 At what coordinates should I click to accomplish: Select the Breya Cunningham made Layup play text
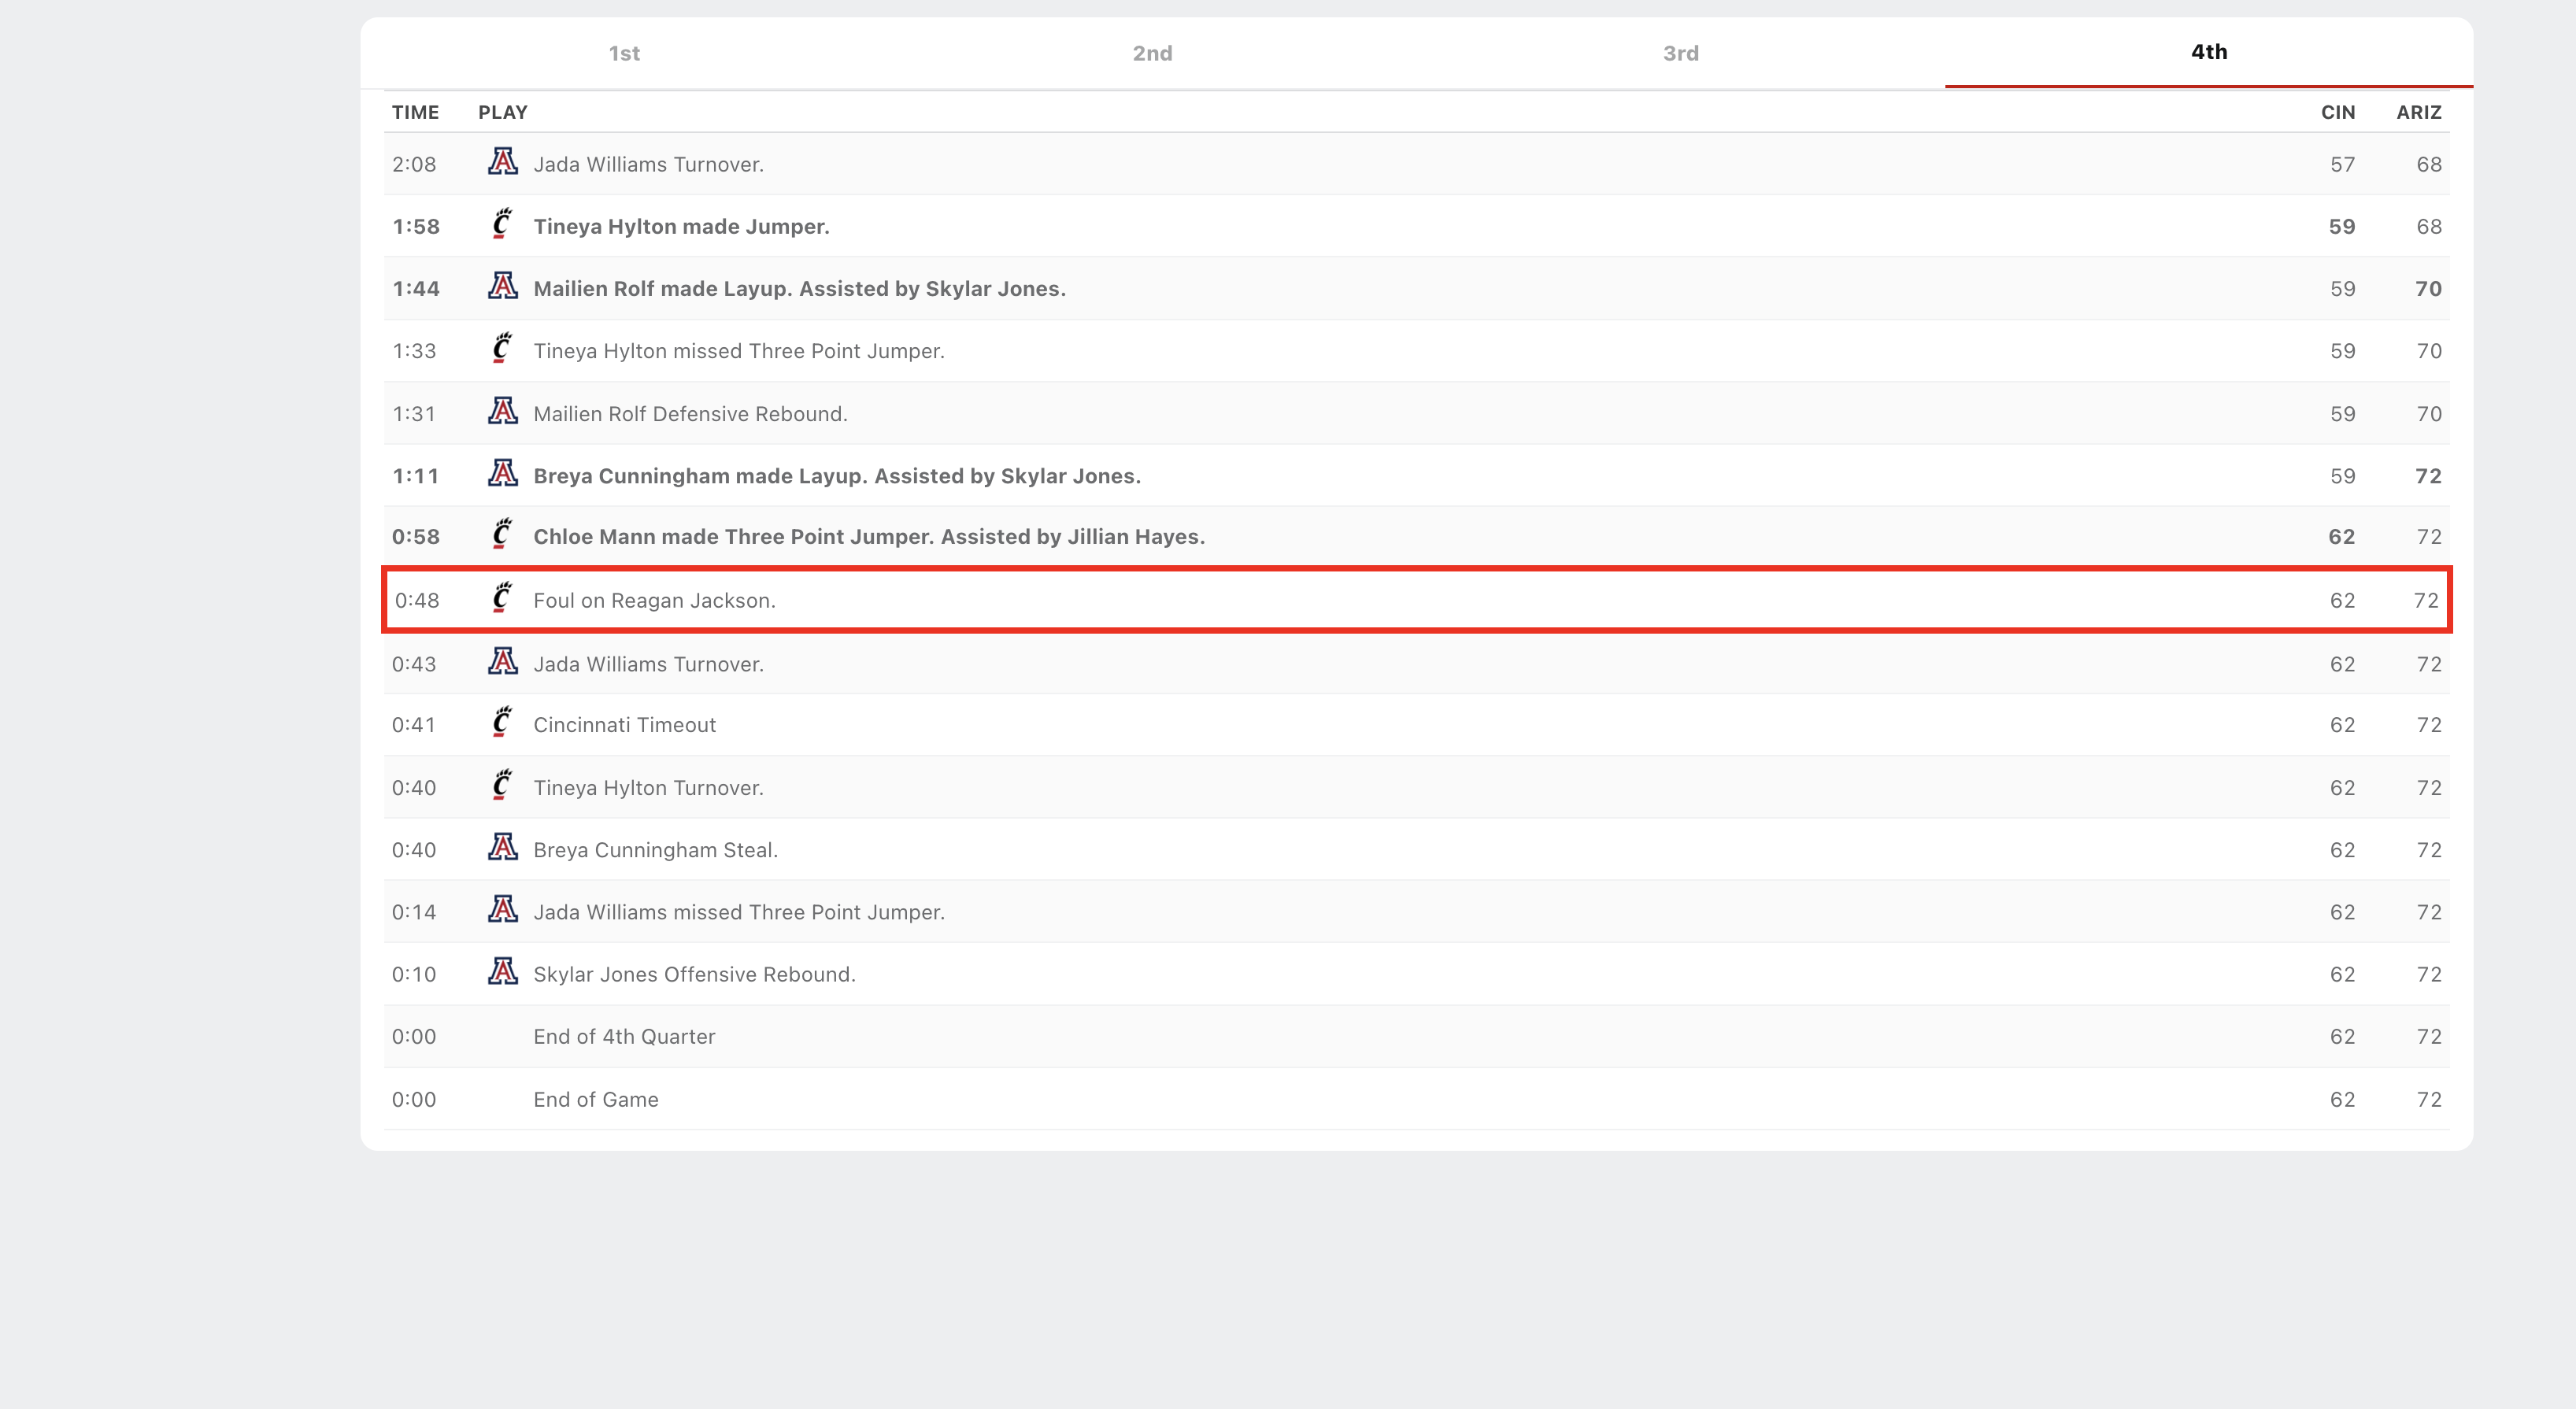pyautogui.click(x=836, y=476)
